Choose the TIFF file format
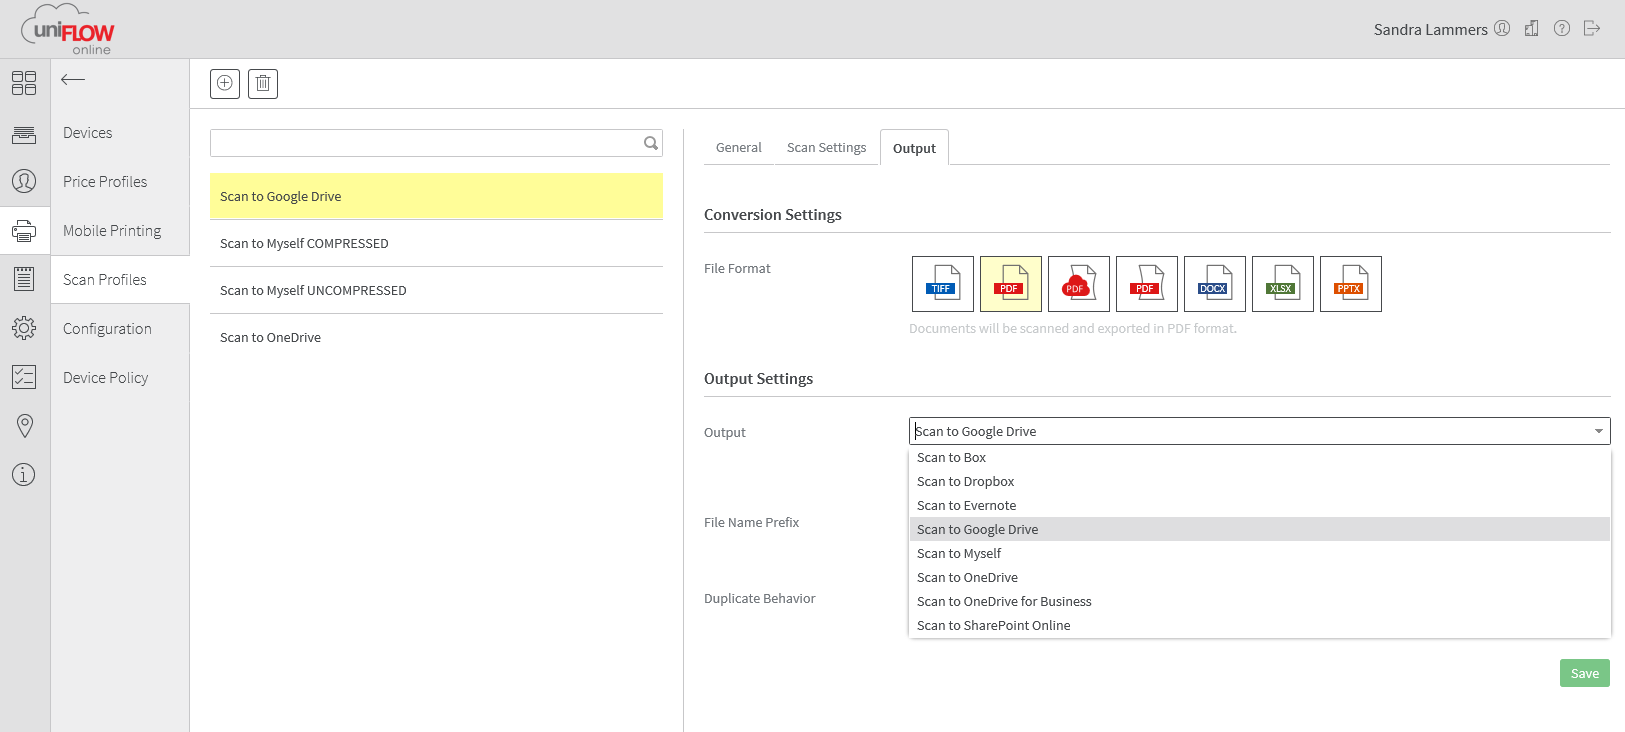1625x732 pixels. pos(943,284)
